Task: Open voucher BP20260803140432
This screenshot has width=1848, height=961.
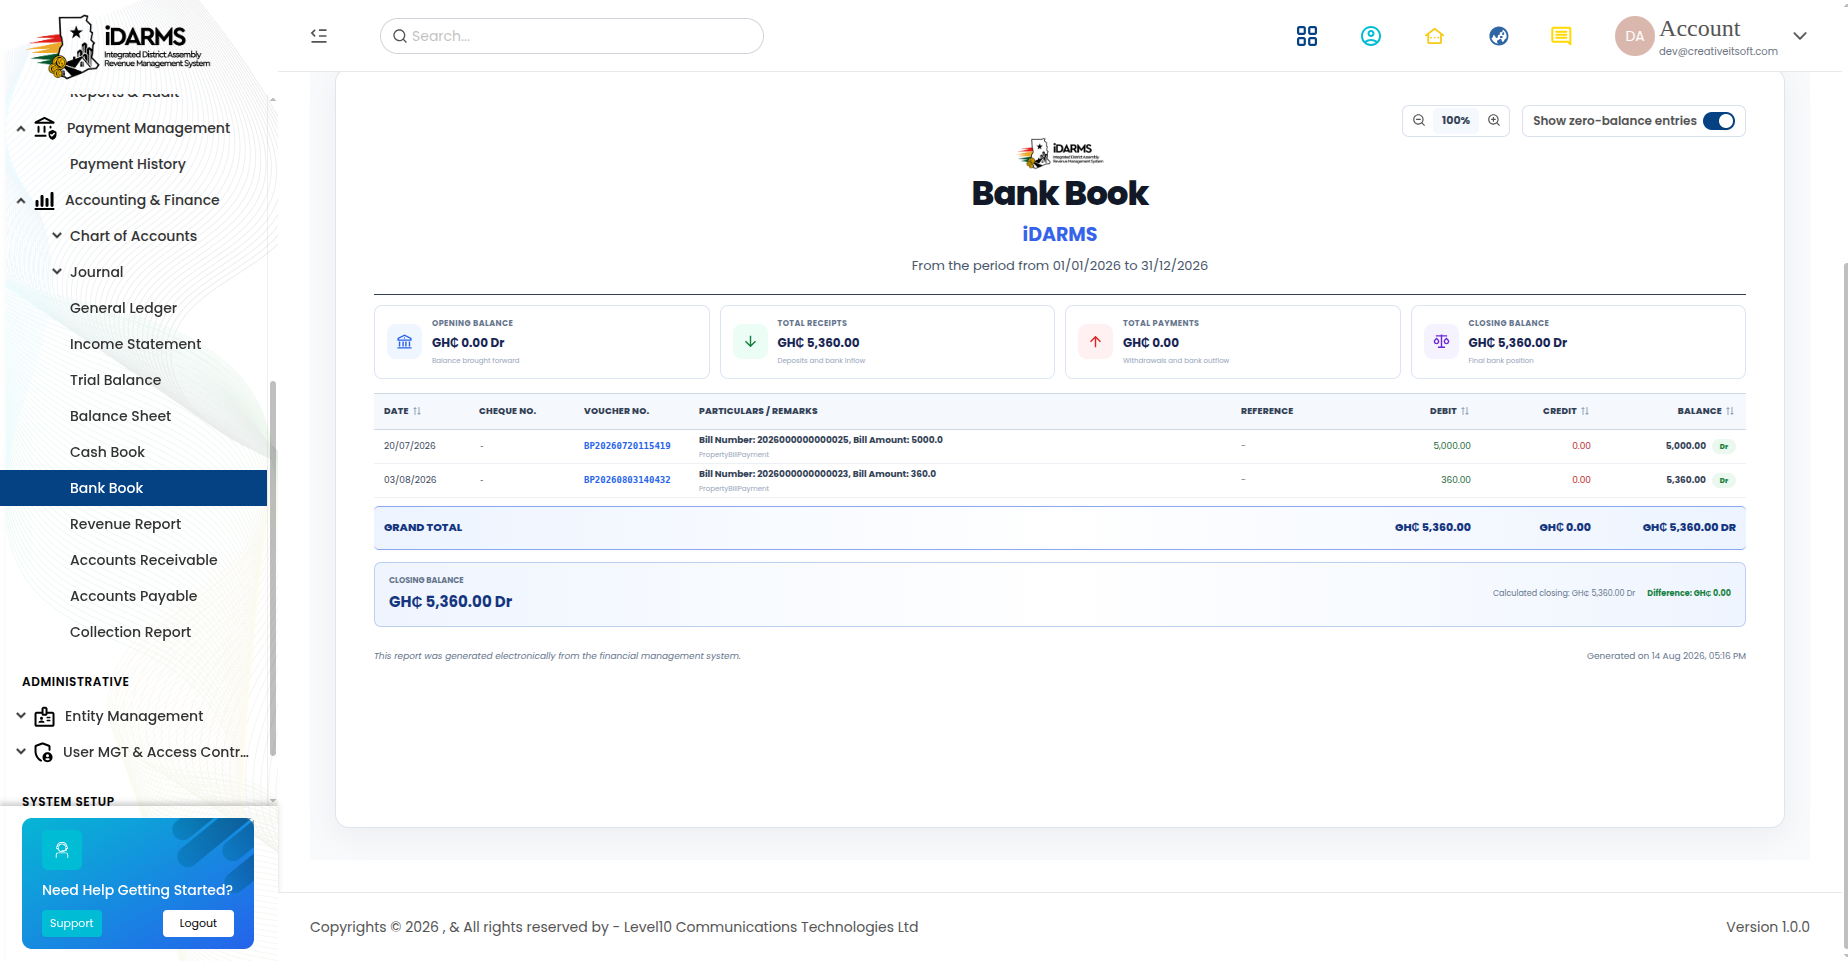Action: (x=627, y=480)
